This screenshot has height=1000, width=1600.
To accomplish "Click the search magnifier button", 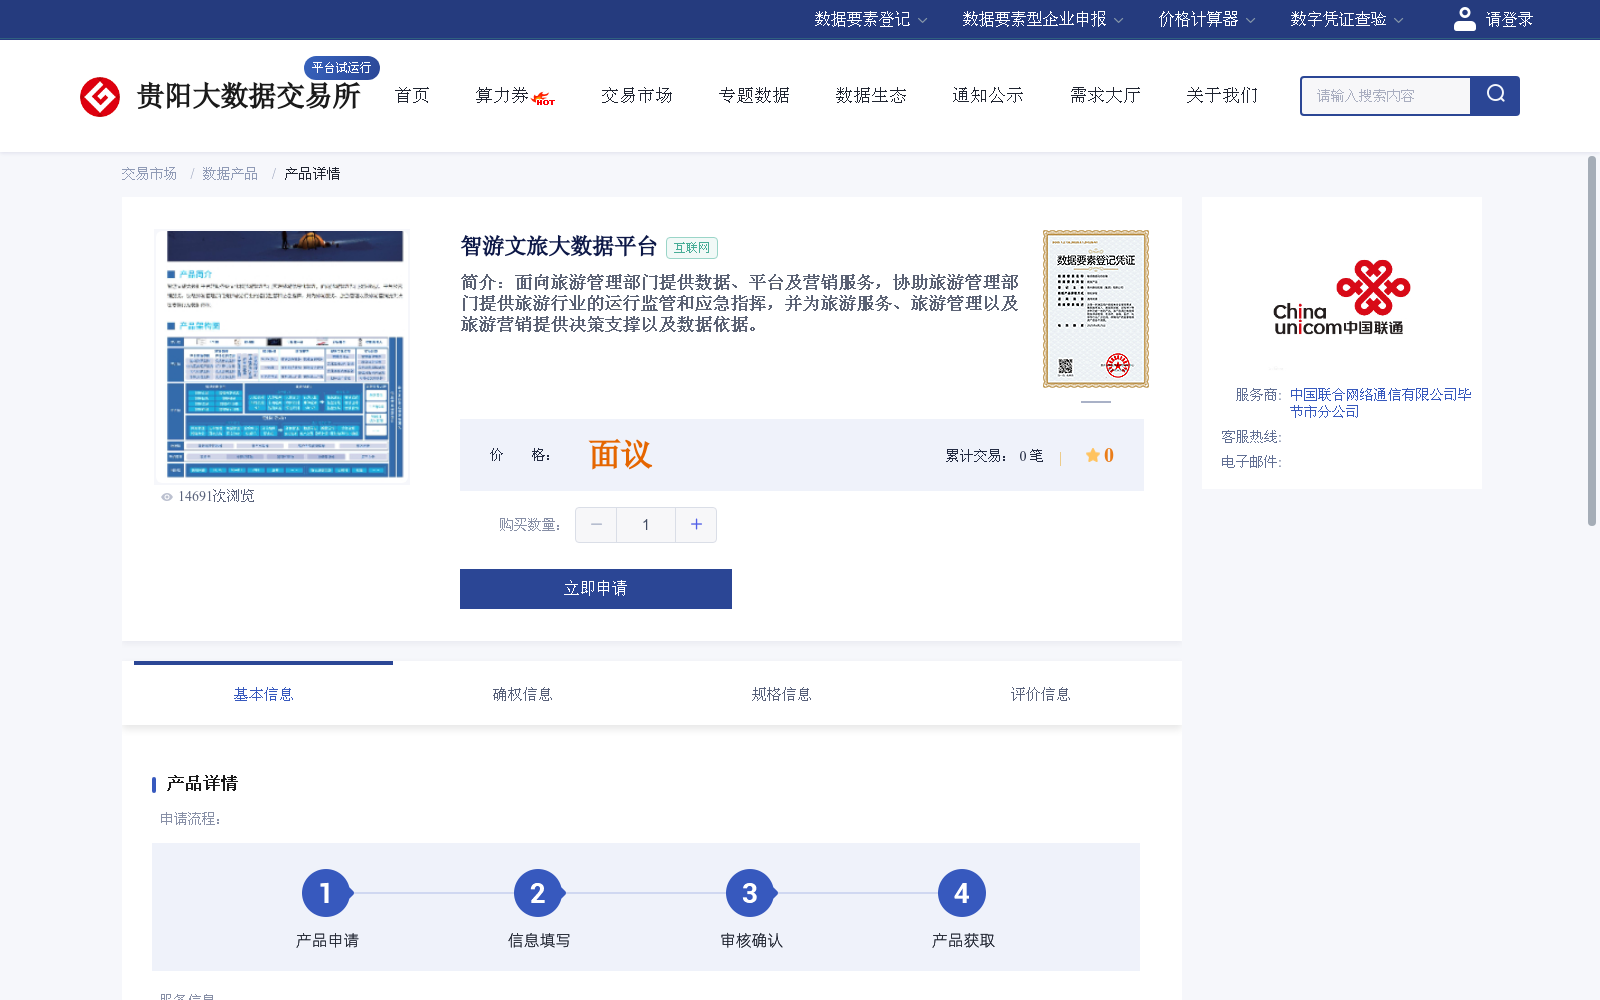I will (x=1495, y=96).
